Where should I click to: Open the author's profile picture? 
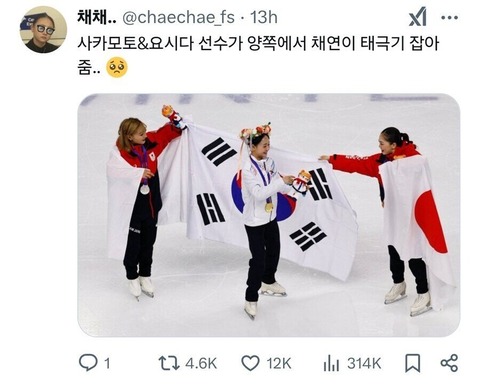coord(43,29)
